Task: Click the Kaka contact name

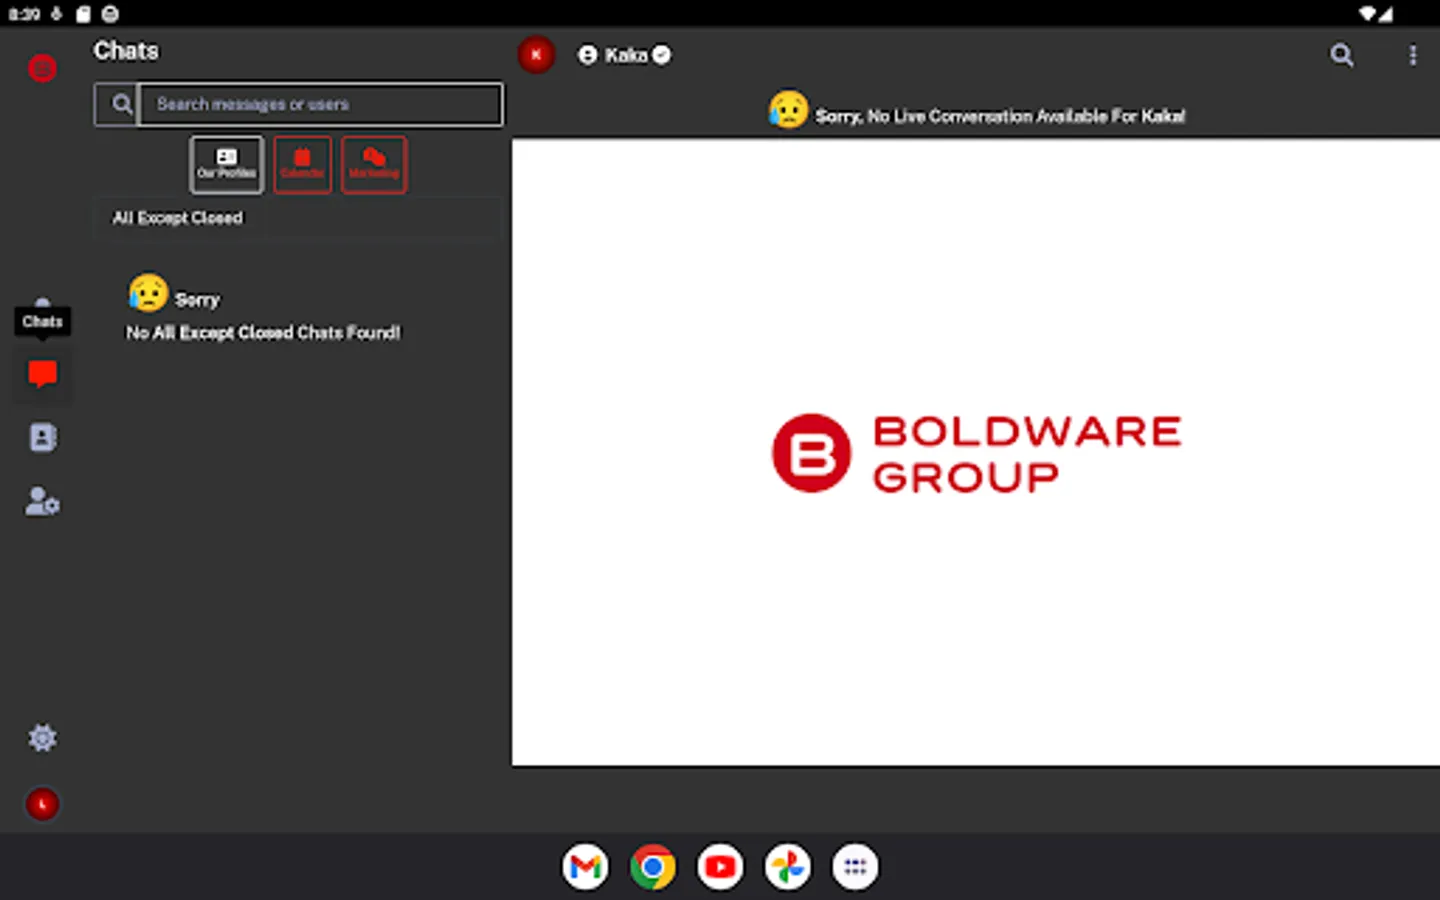Action: coord(625,55)
